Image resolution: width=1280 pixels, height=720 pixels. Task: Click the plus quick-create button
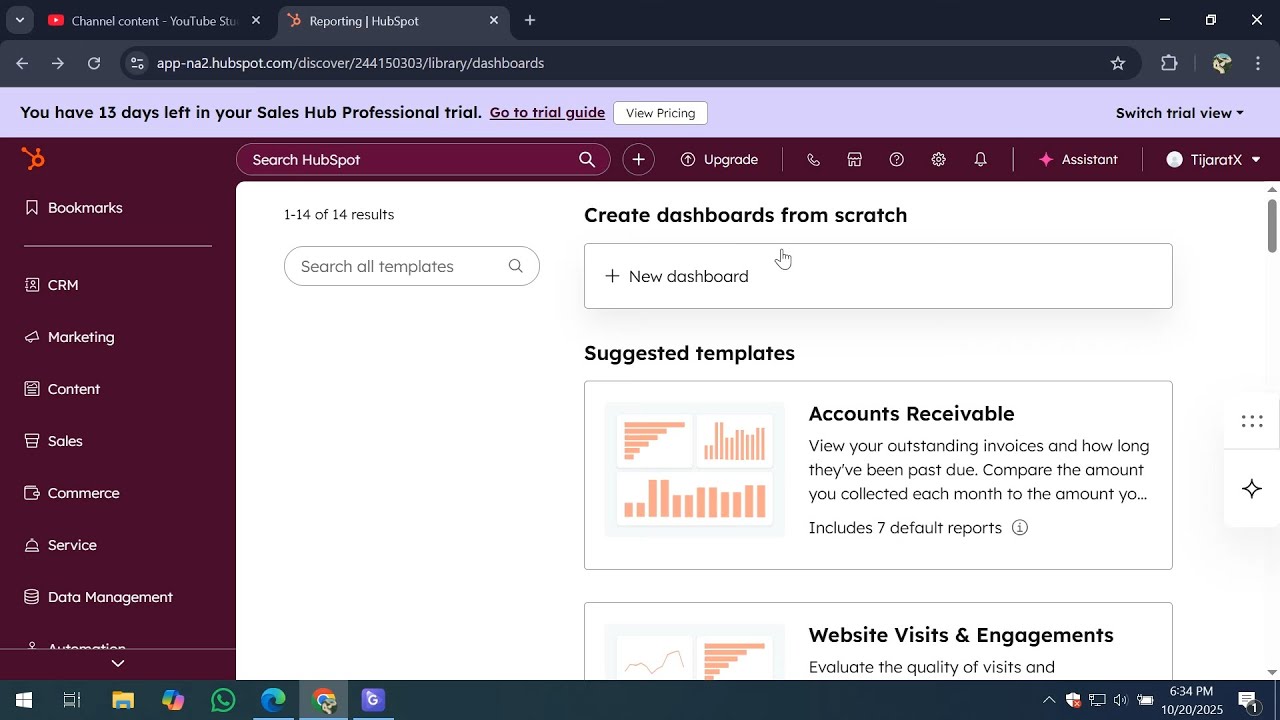pyautogui.click(x=639, y=160)
